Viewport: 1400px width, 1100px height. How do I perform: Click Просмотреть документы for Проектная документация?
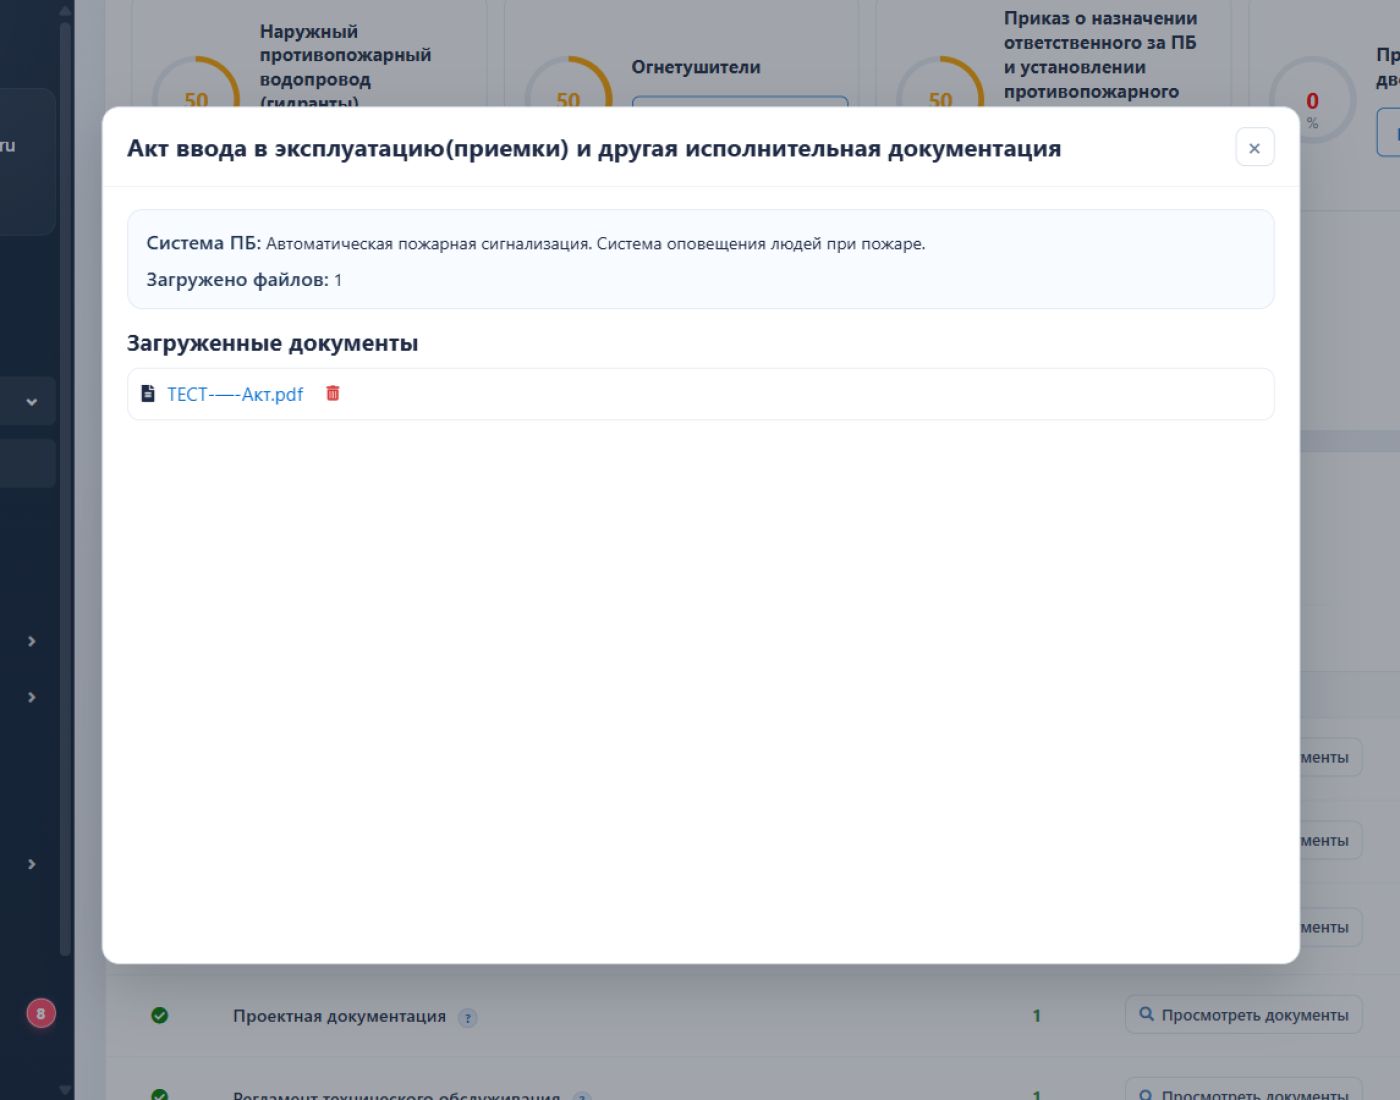point(1243,1015)
